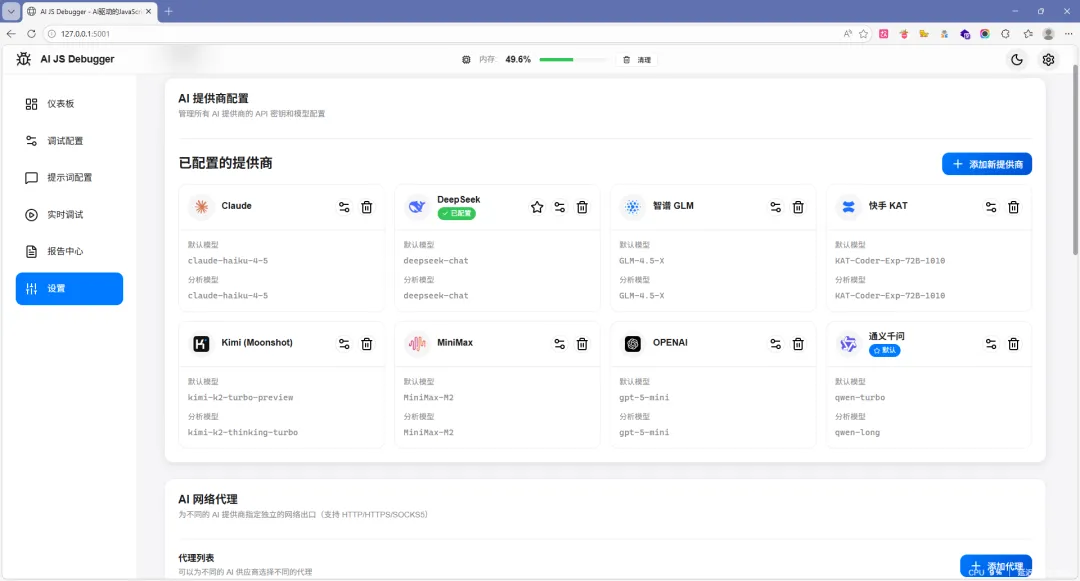Delete the MiniMax provider
This screenshot has height=581, width=1080.
[582, 344]
